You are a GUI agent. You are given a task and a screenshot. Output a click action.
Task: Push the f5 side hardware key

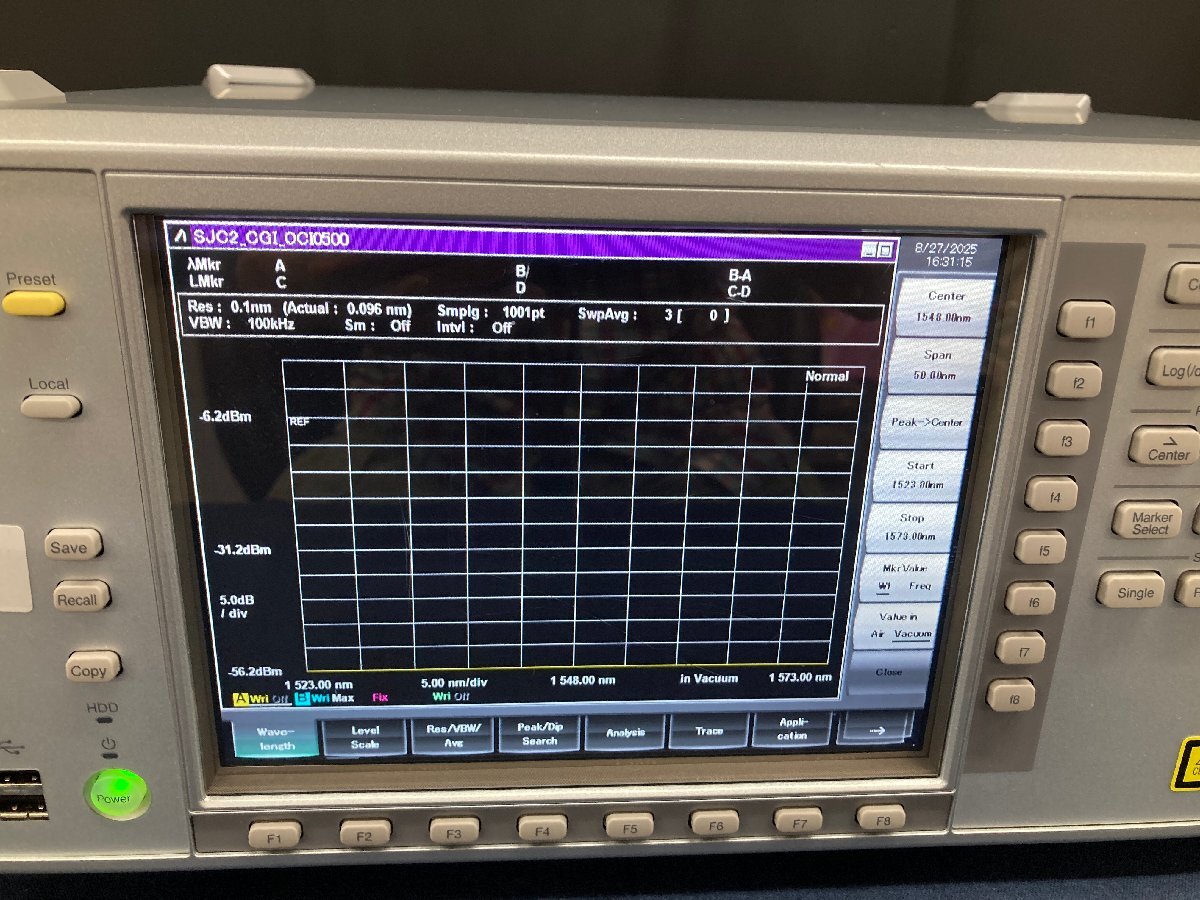pos(1040,547)
